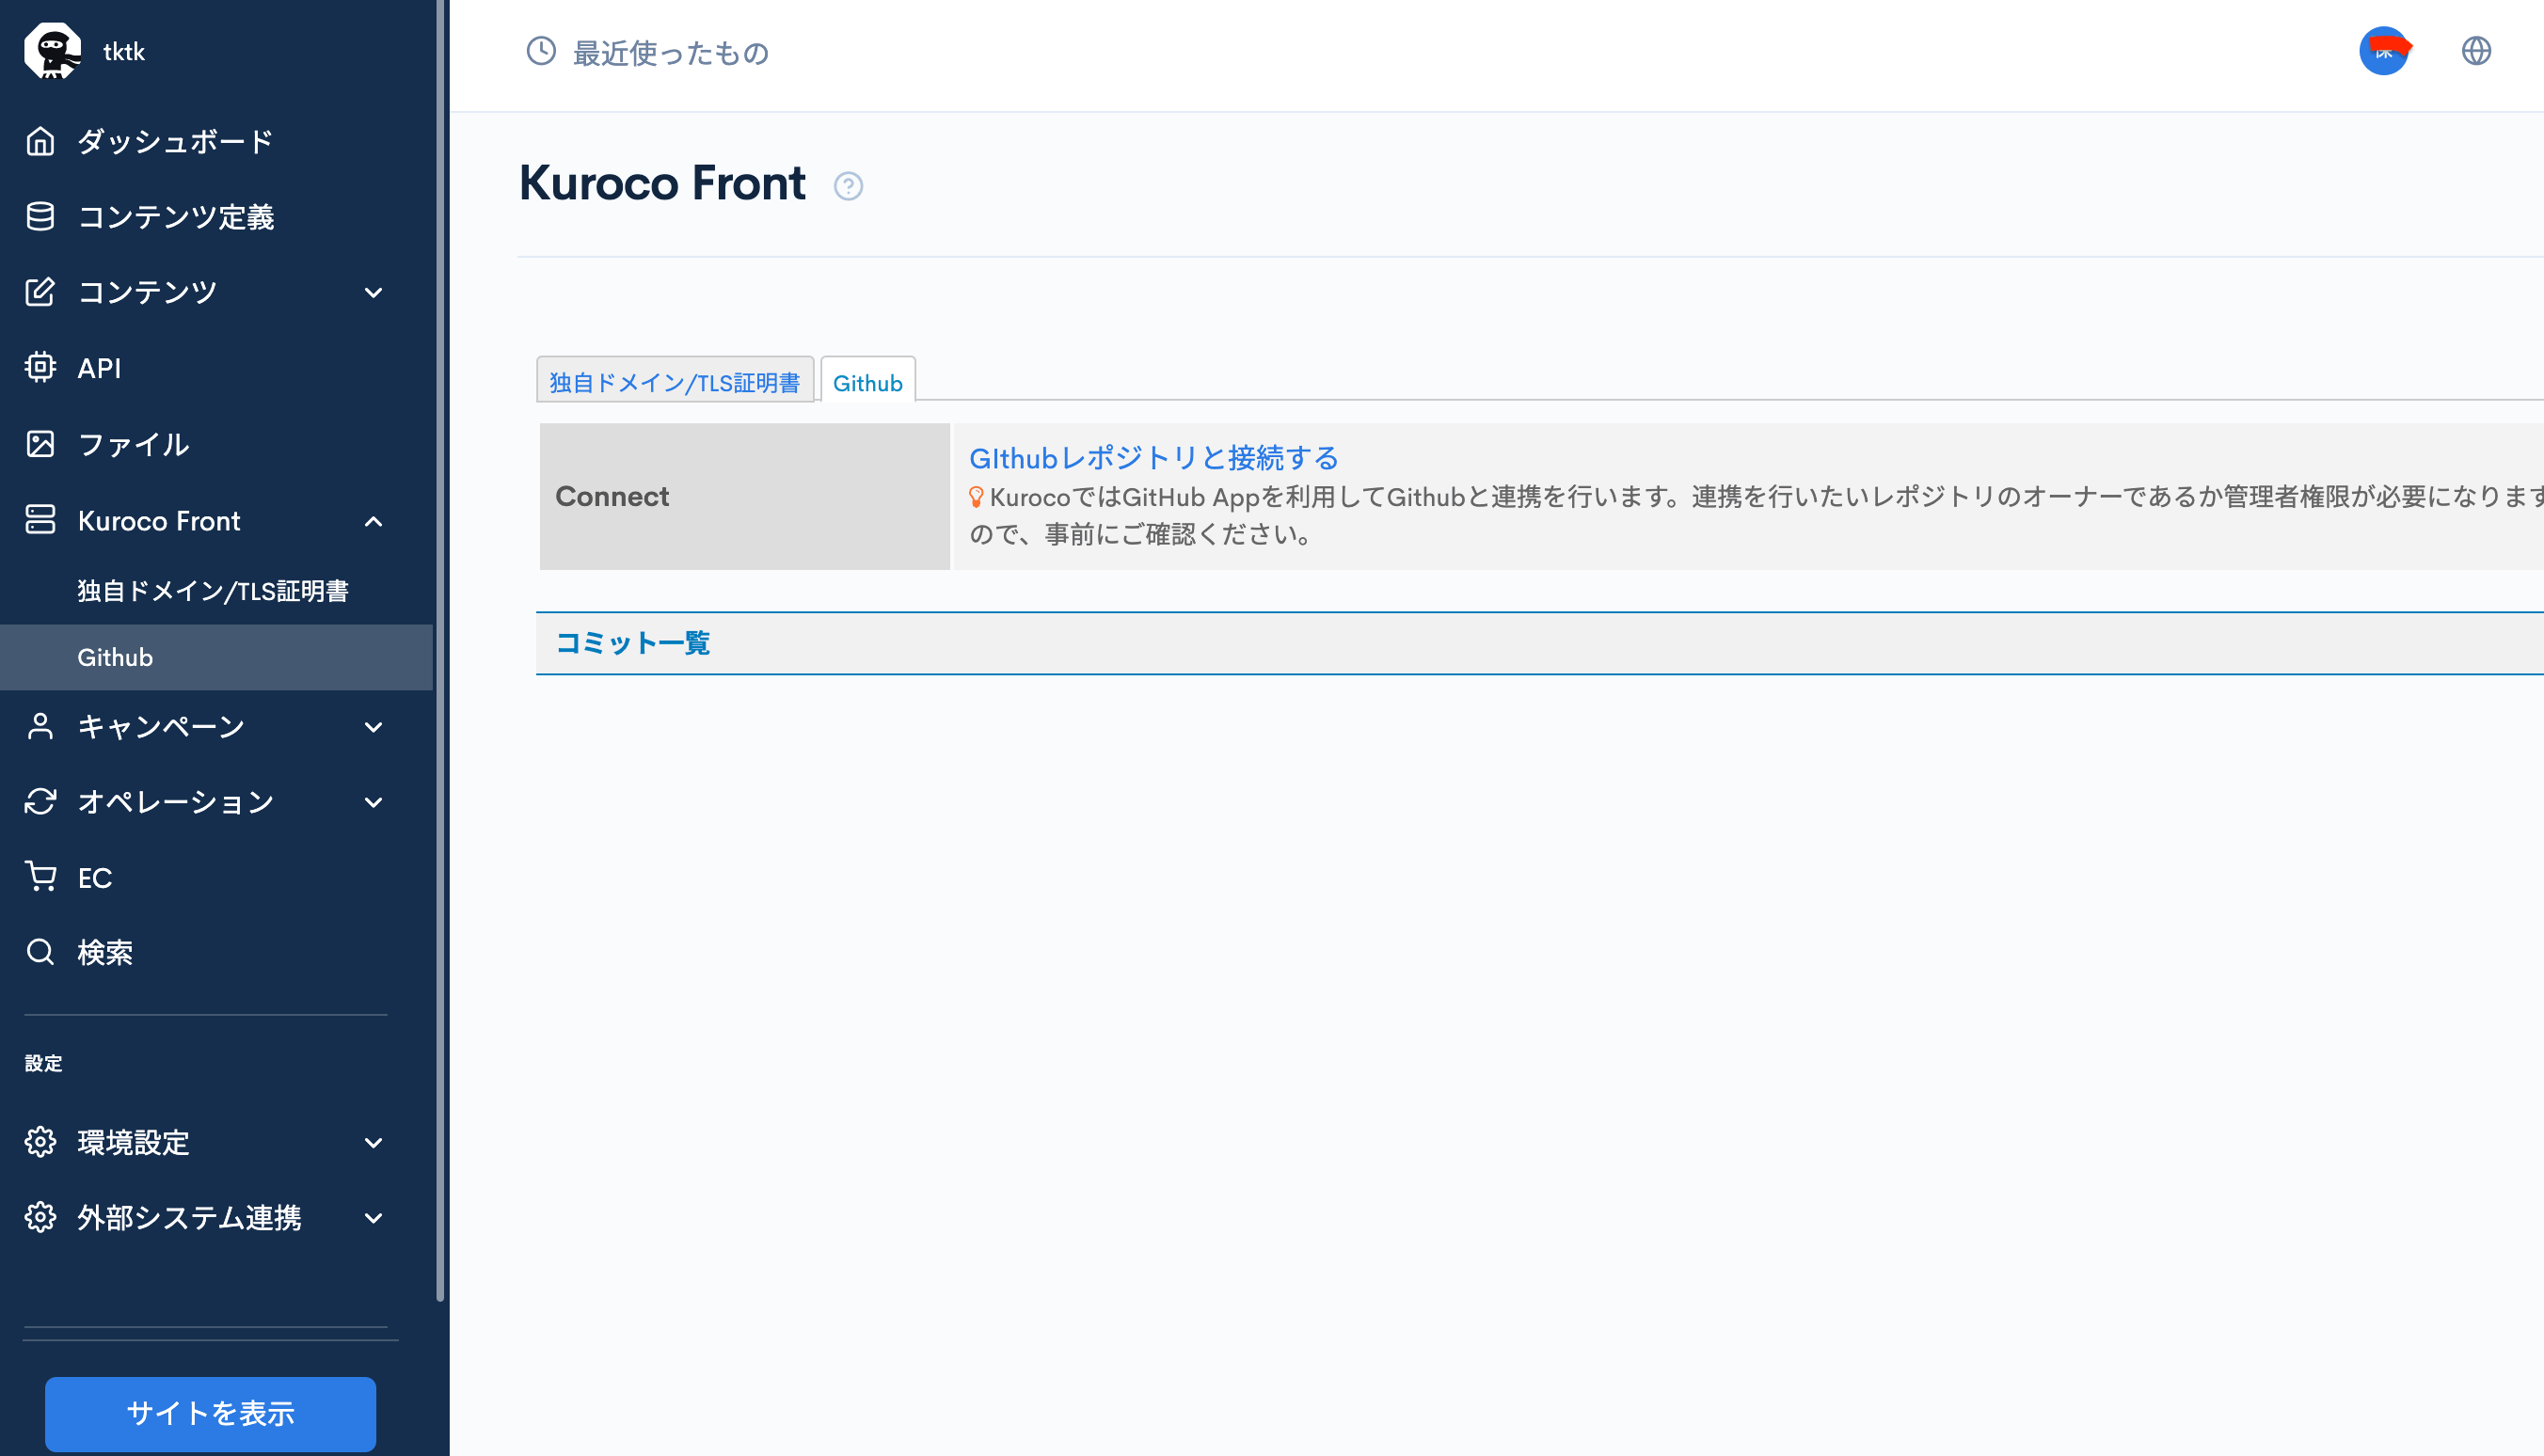Click the Kuroco ninja logo icon
This screenshot has height=1456, width=2544.
(x=52, y=51)
